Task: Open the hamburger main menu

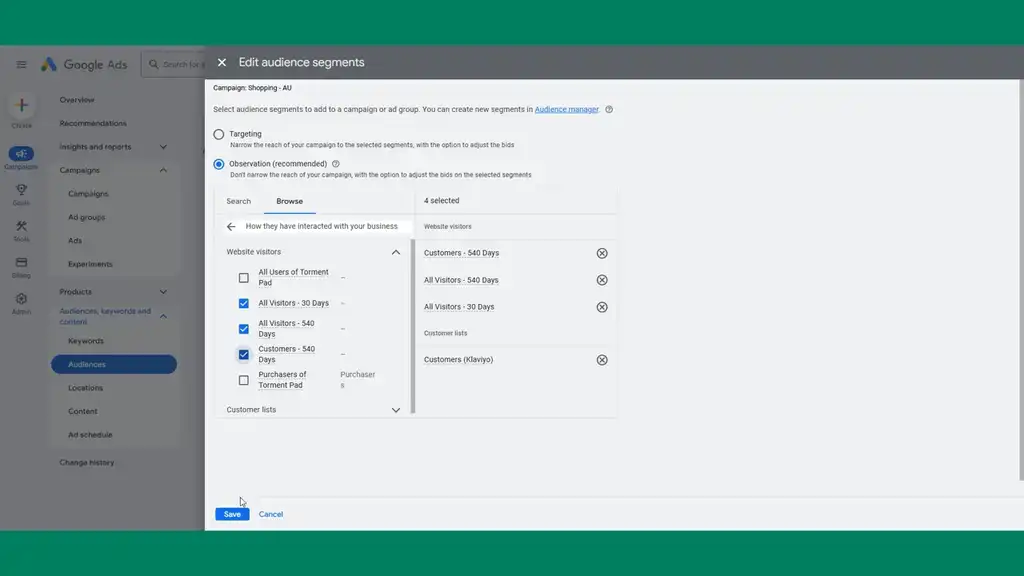Action: coord(21,65)
